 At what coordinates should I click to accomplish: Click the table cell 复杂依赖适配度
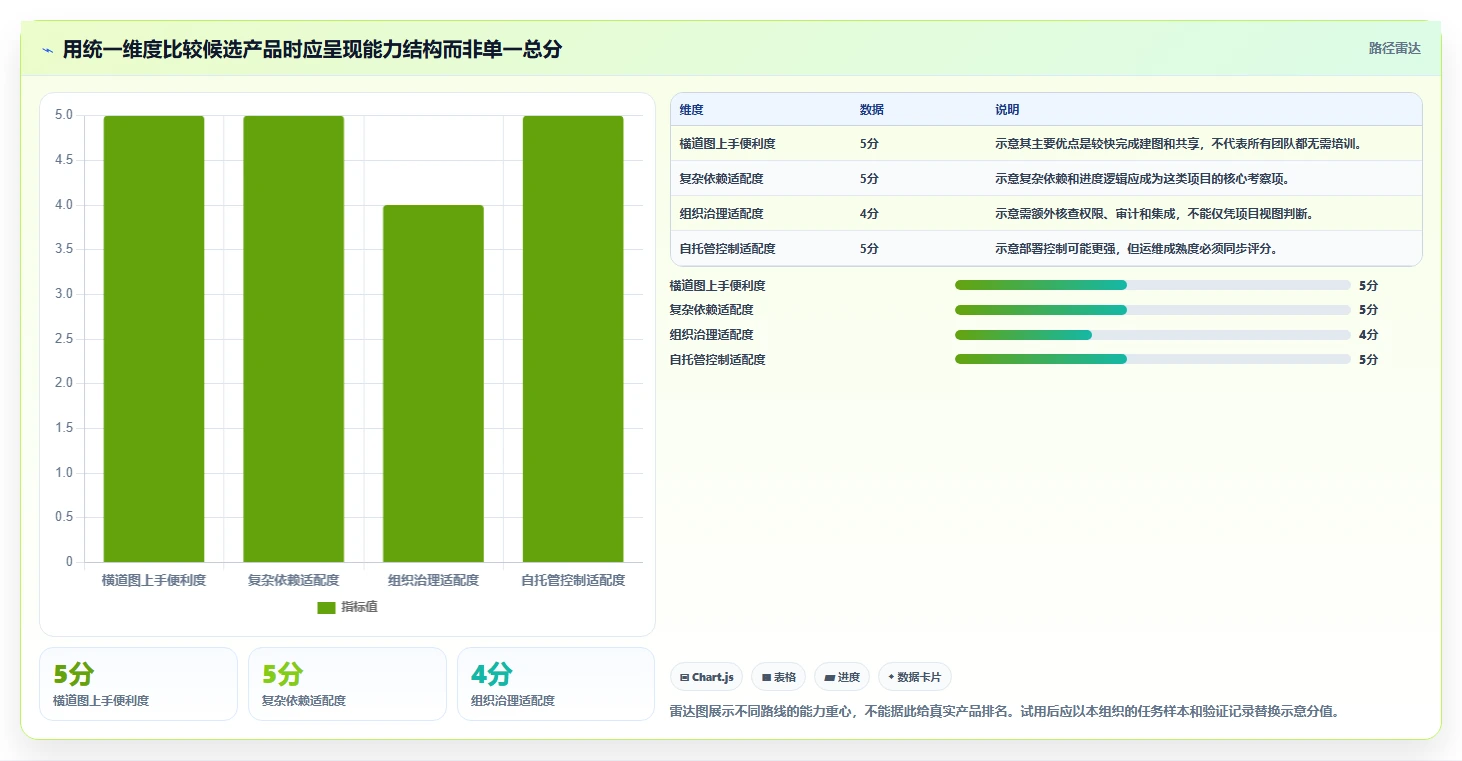721,179
